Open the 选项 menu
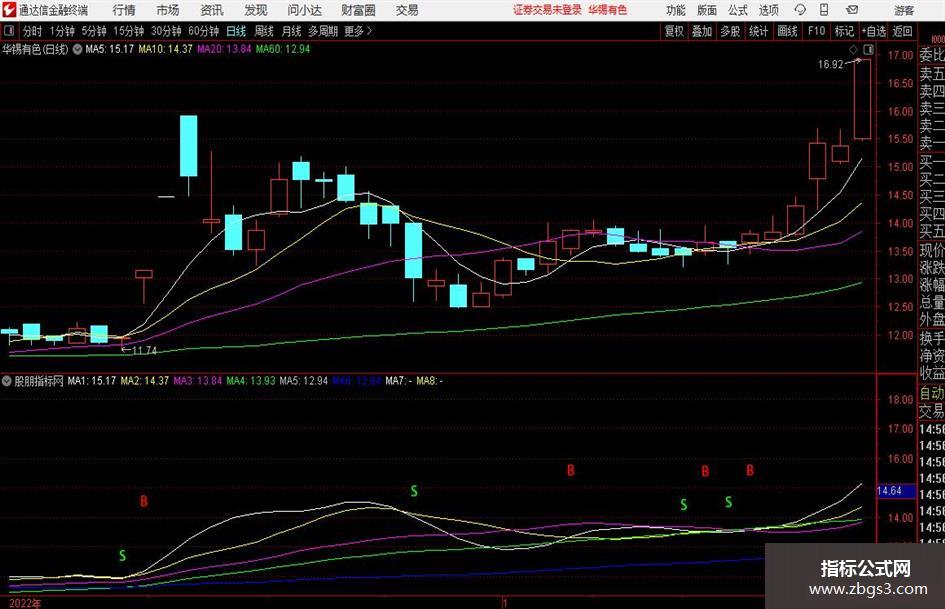Screen dimensions: 945x609 (x=768, y=10)
